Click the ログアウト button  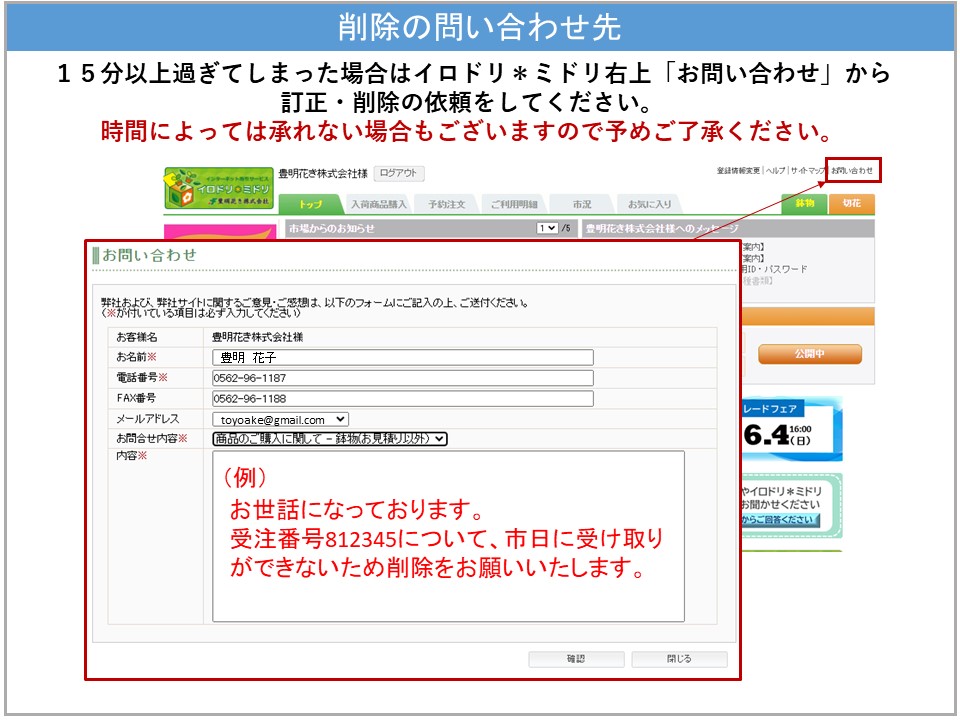tap(400, 173)
